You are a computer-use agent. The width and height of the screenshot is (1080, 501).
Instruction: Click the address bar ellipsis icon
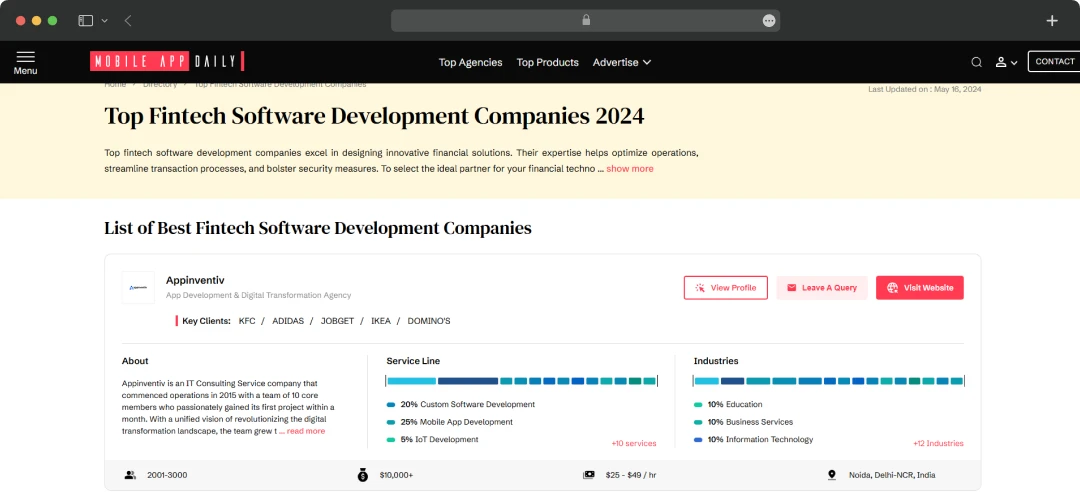click(x=769, y=21)
